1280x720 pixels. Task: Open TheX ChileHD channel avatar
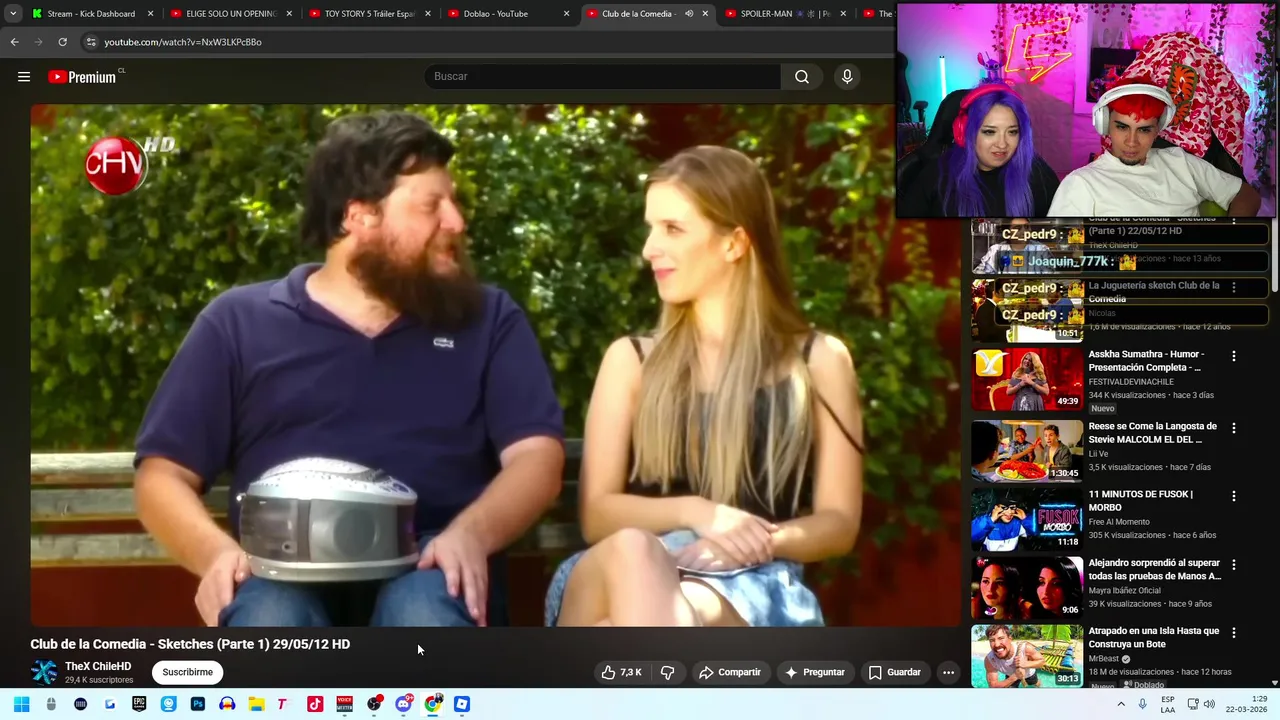[44, 672]
